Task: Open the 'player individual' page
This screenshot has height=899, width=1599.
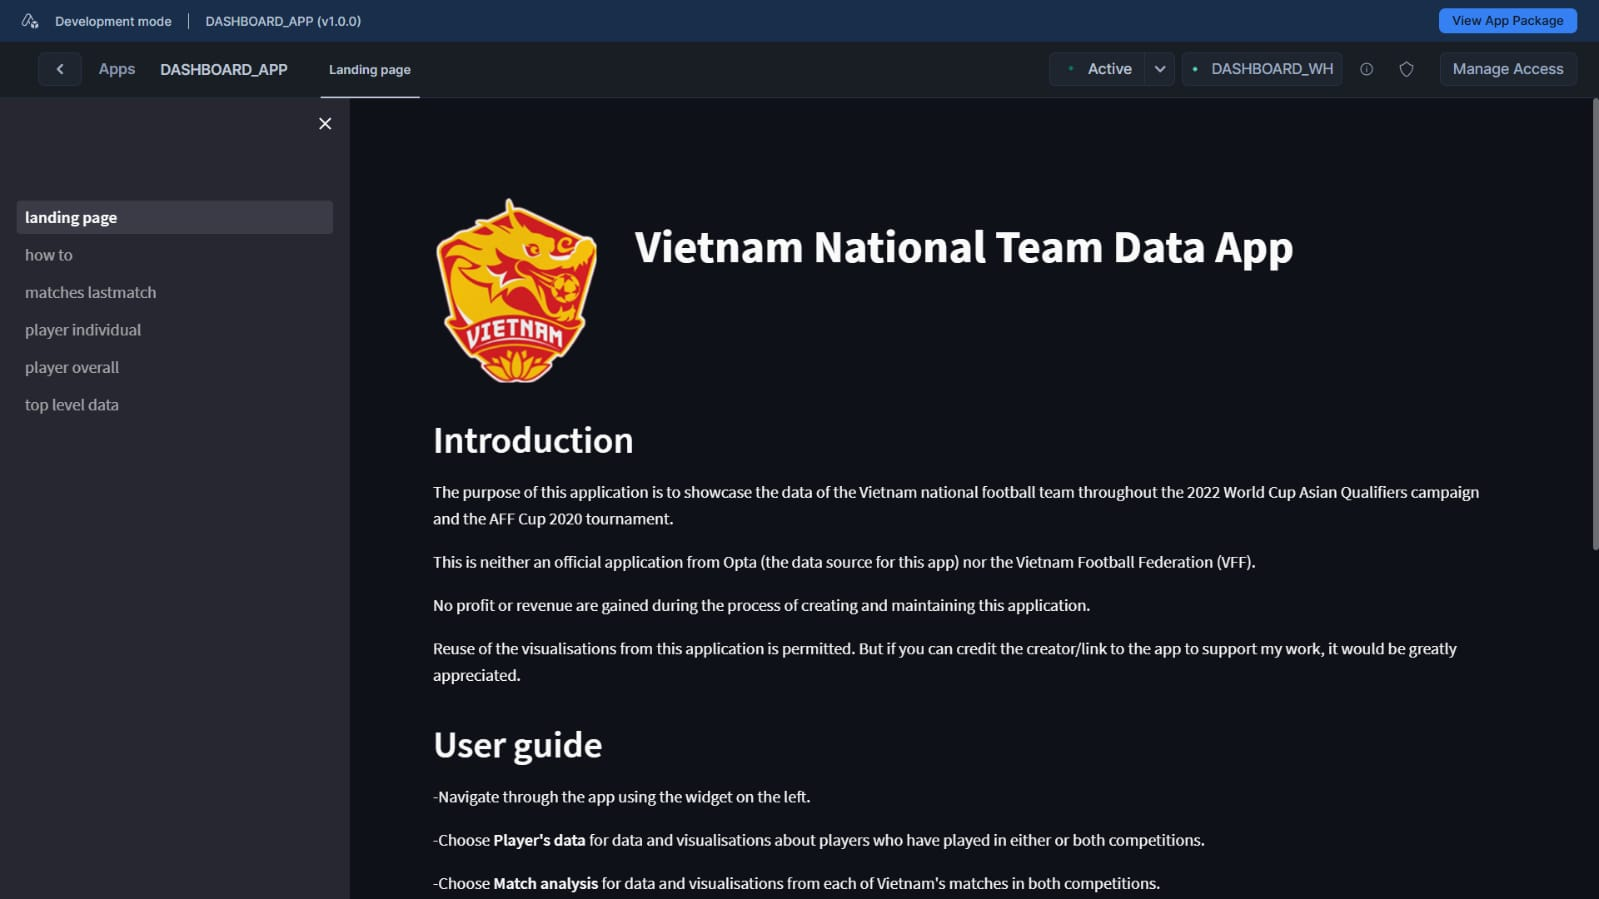Action: [x=83, y=330]
